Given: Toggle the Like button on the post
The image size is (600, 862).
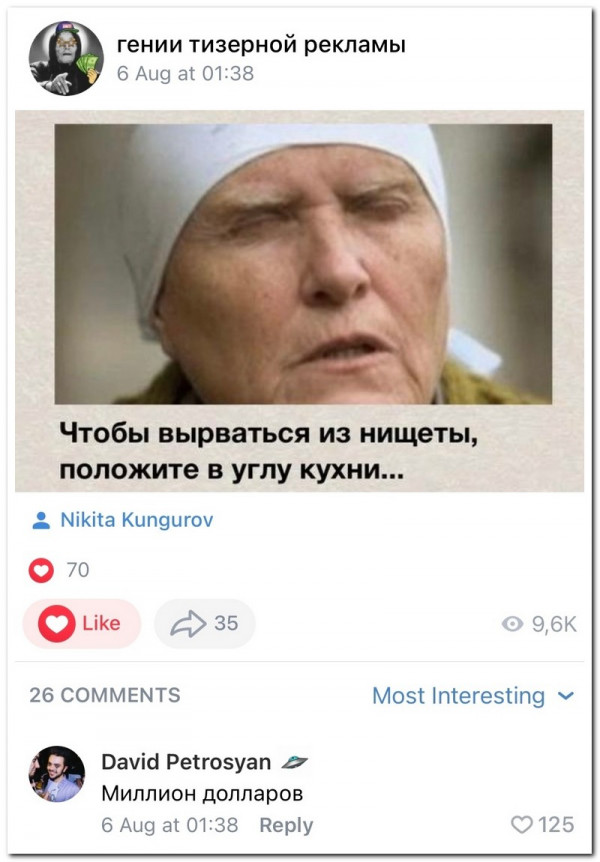Looking at the screenshot, I should click(x=82, y=623).
